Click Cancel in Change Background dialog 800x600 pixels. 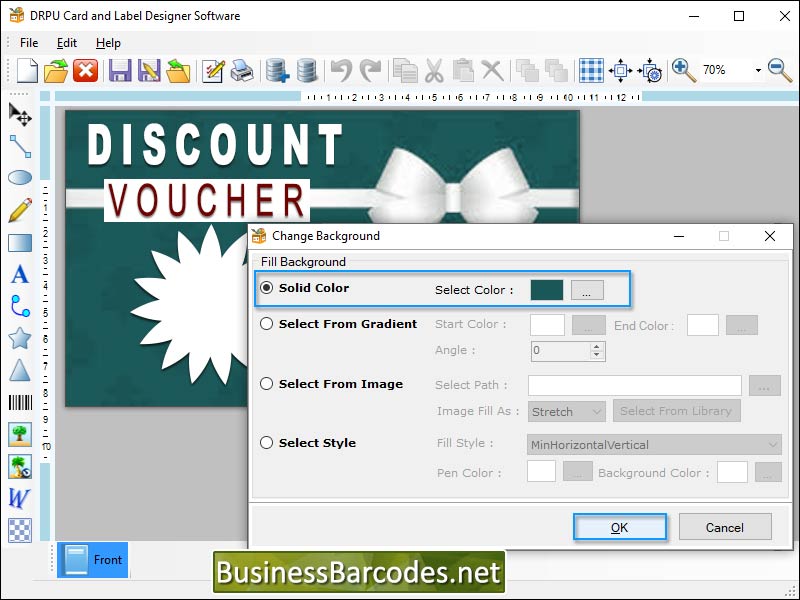pos(725,526)
